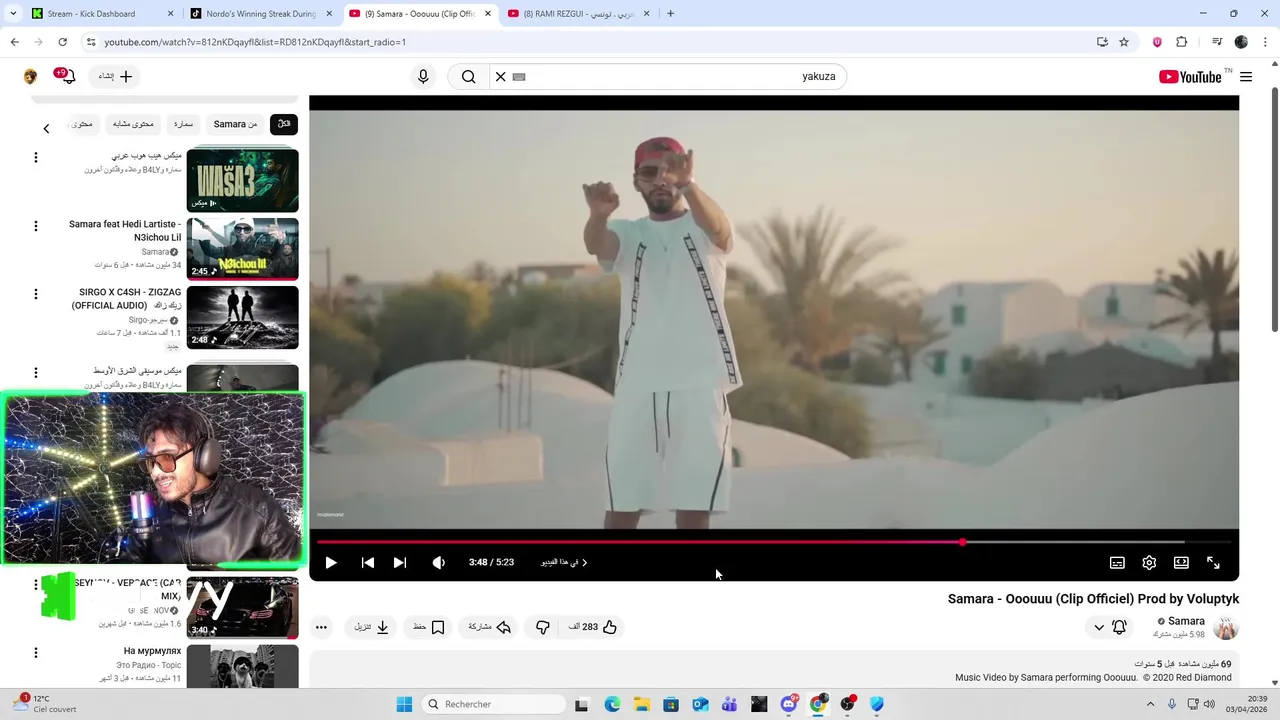Image resolution: width=1280 pixels, height=720 pixels.
Task: Toggle notification bell for Samara channel
Action: (x=1119, y=627)
